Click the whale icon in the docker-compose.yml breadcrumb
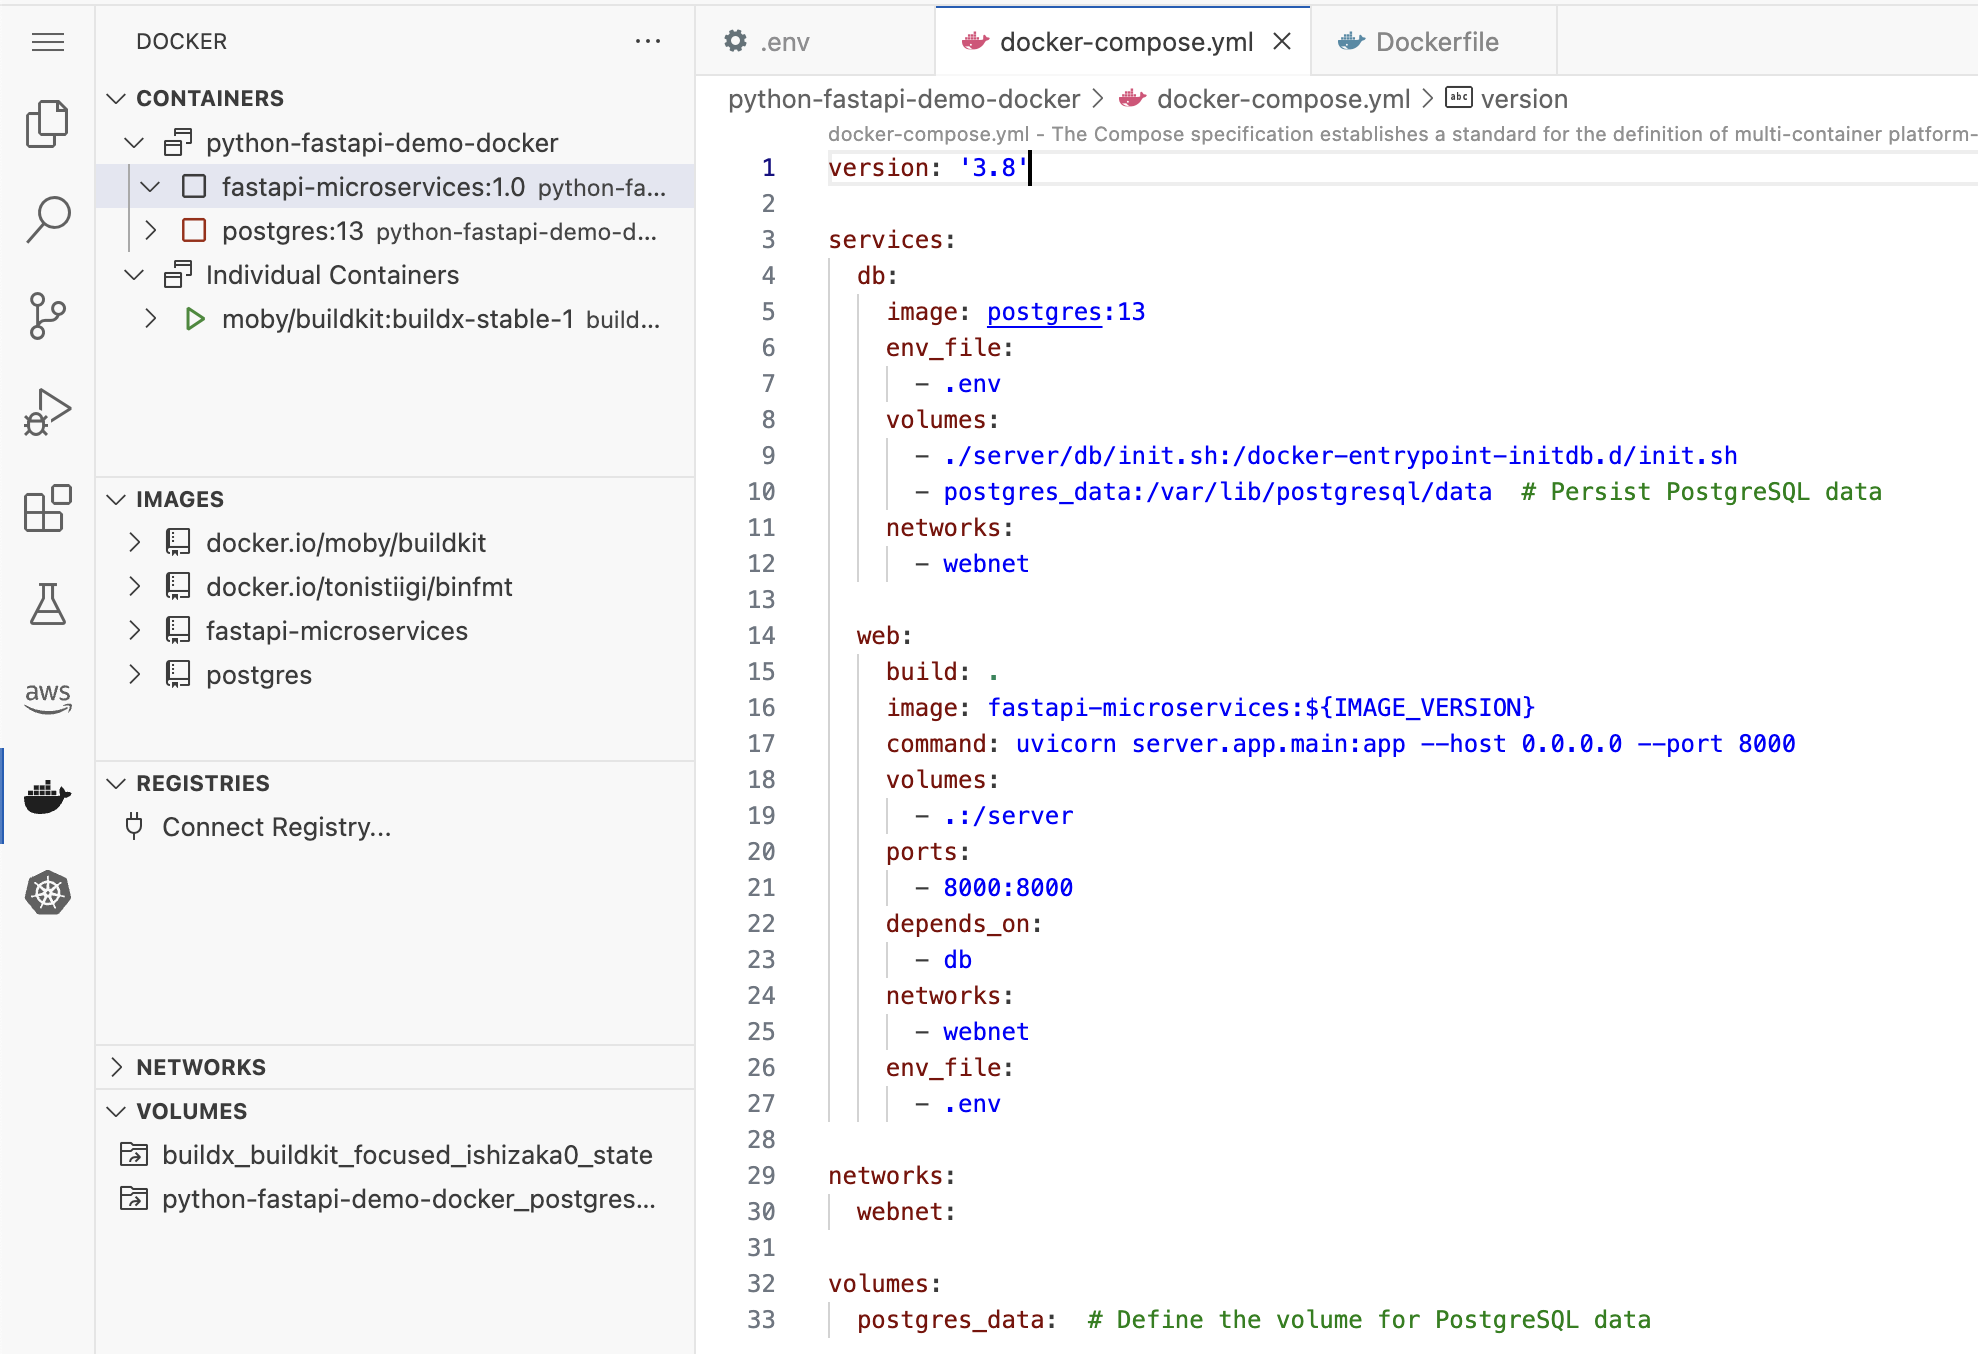The height and width of the screenshot is (1354, 1978). coord(1132,99)
